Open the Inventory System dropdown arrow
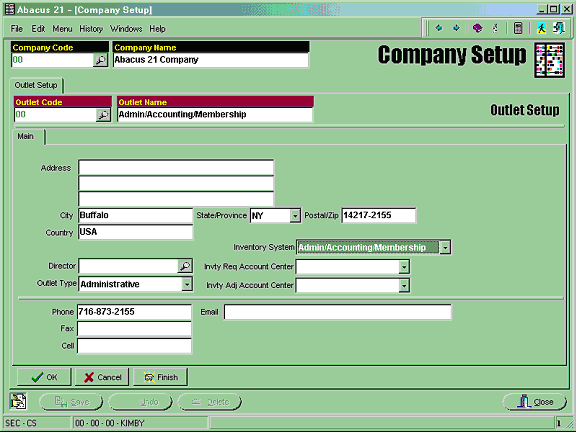The image size is (576, 432). (x=445, y=248)
